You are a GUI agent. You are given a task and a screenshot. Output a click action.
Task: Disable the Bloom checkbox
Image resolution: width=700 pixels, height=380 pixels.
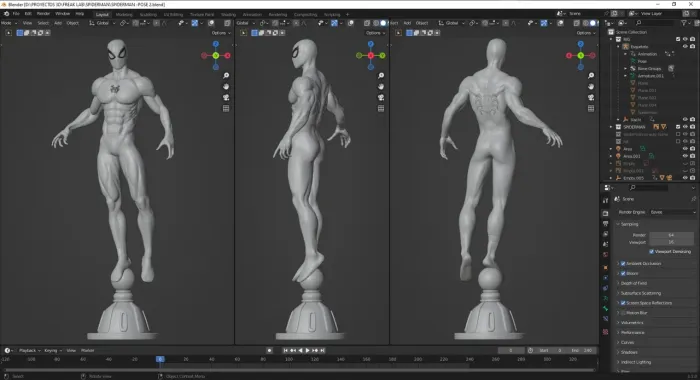click(x=623, y=273)
